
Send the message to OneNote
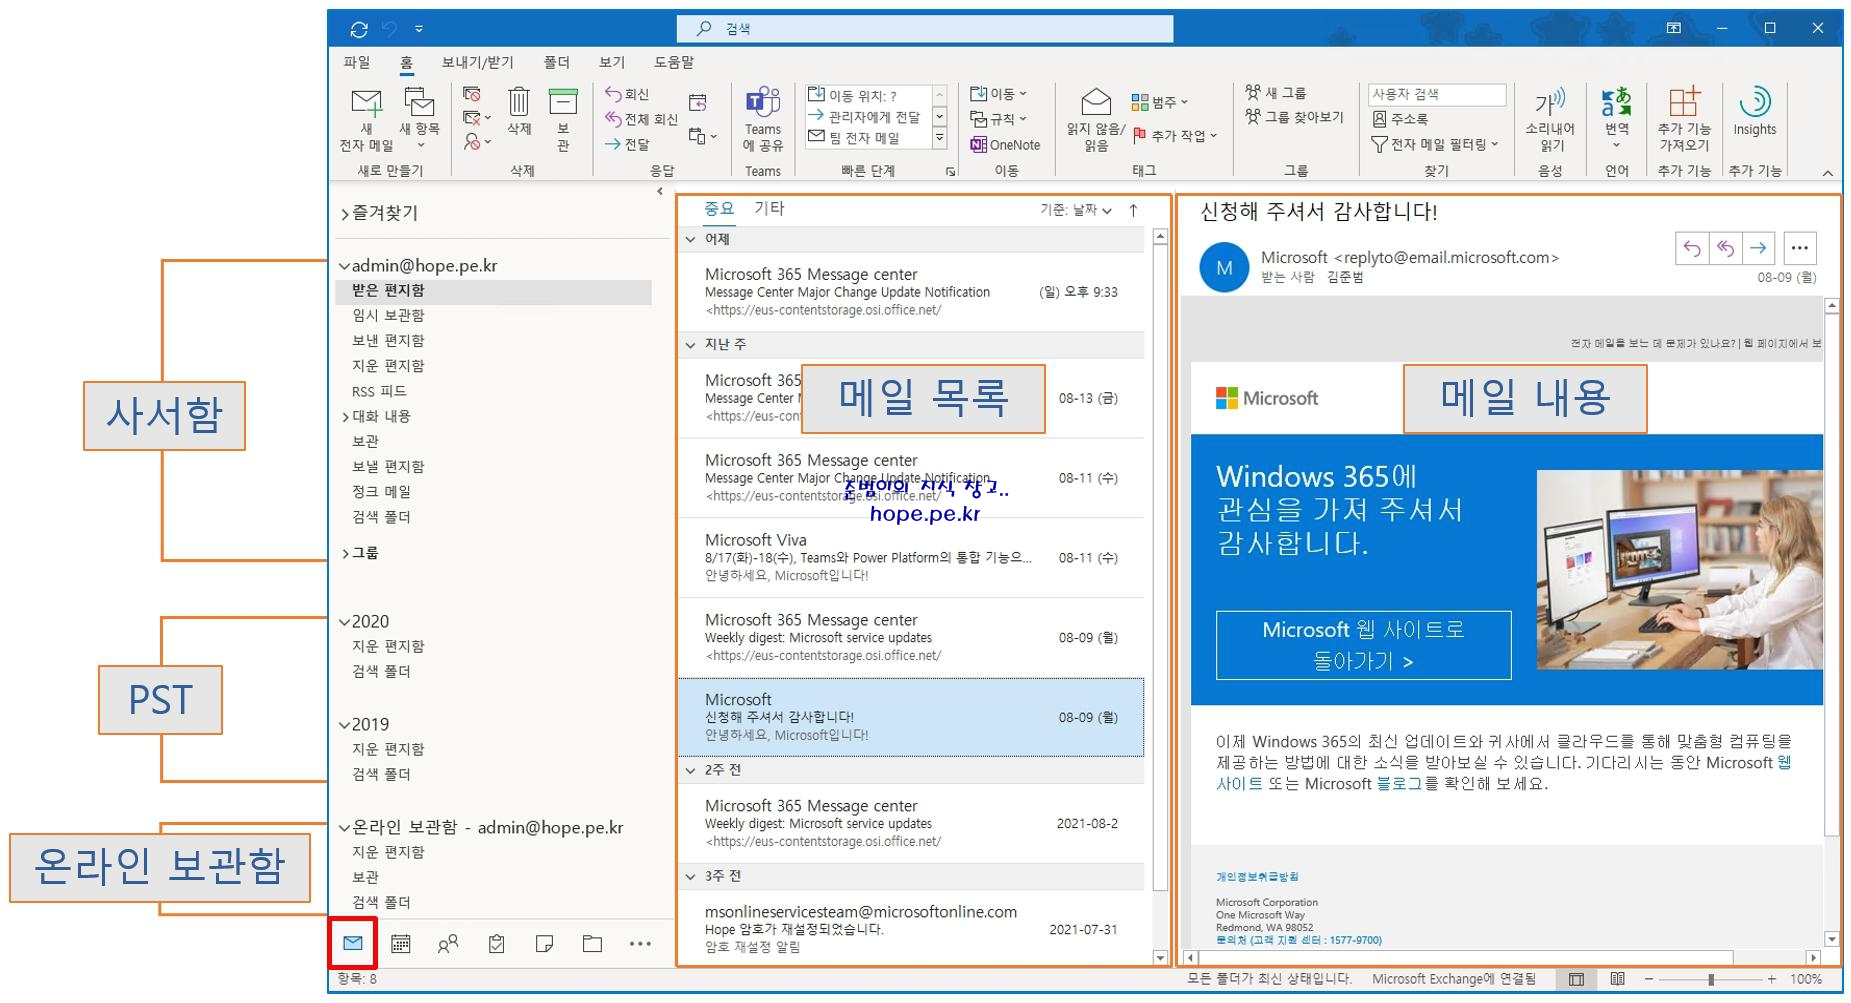point(1005,145)
